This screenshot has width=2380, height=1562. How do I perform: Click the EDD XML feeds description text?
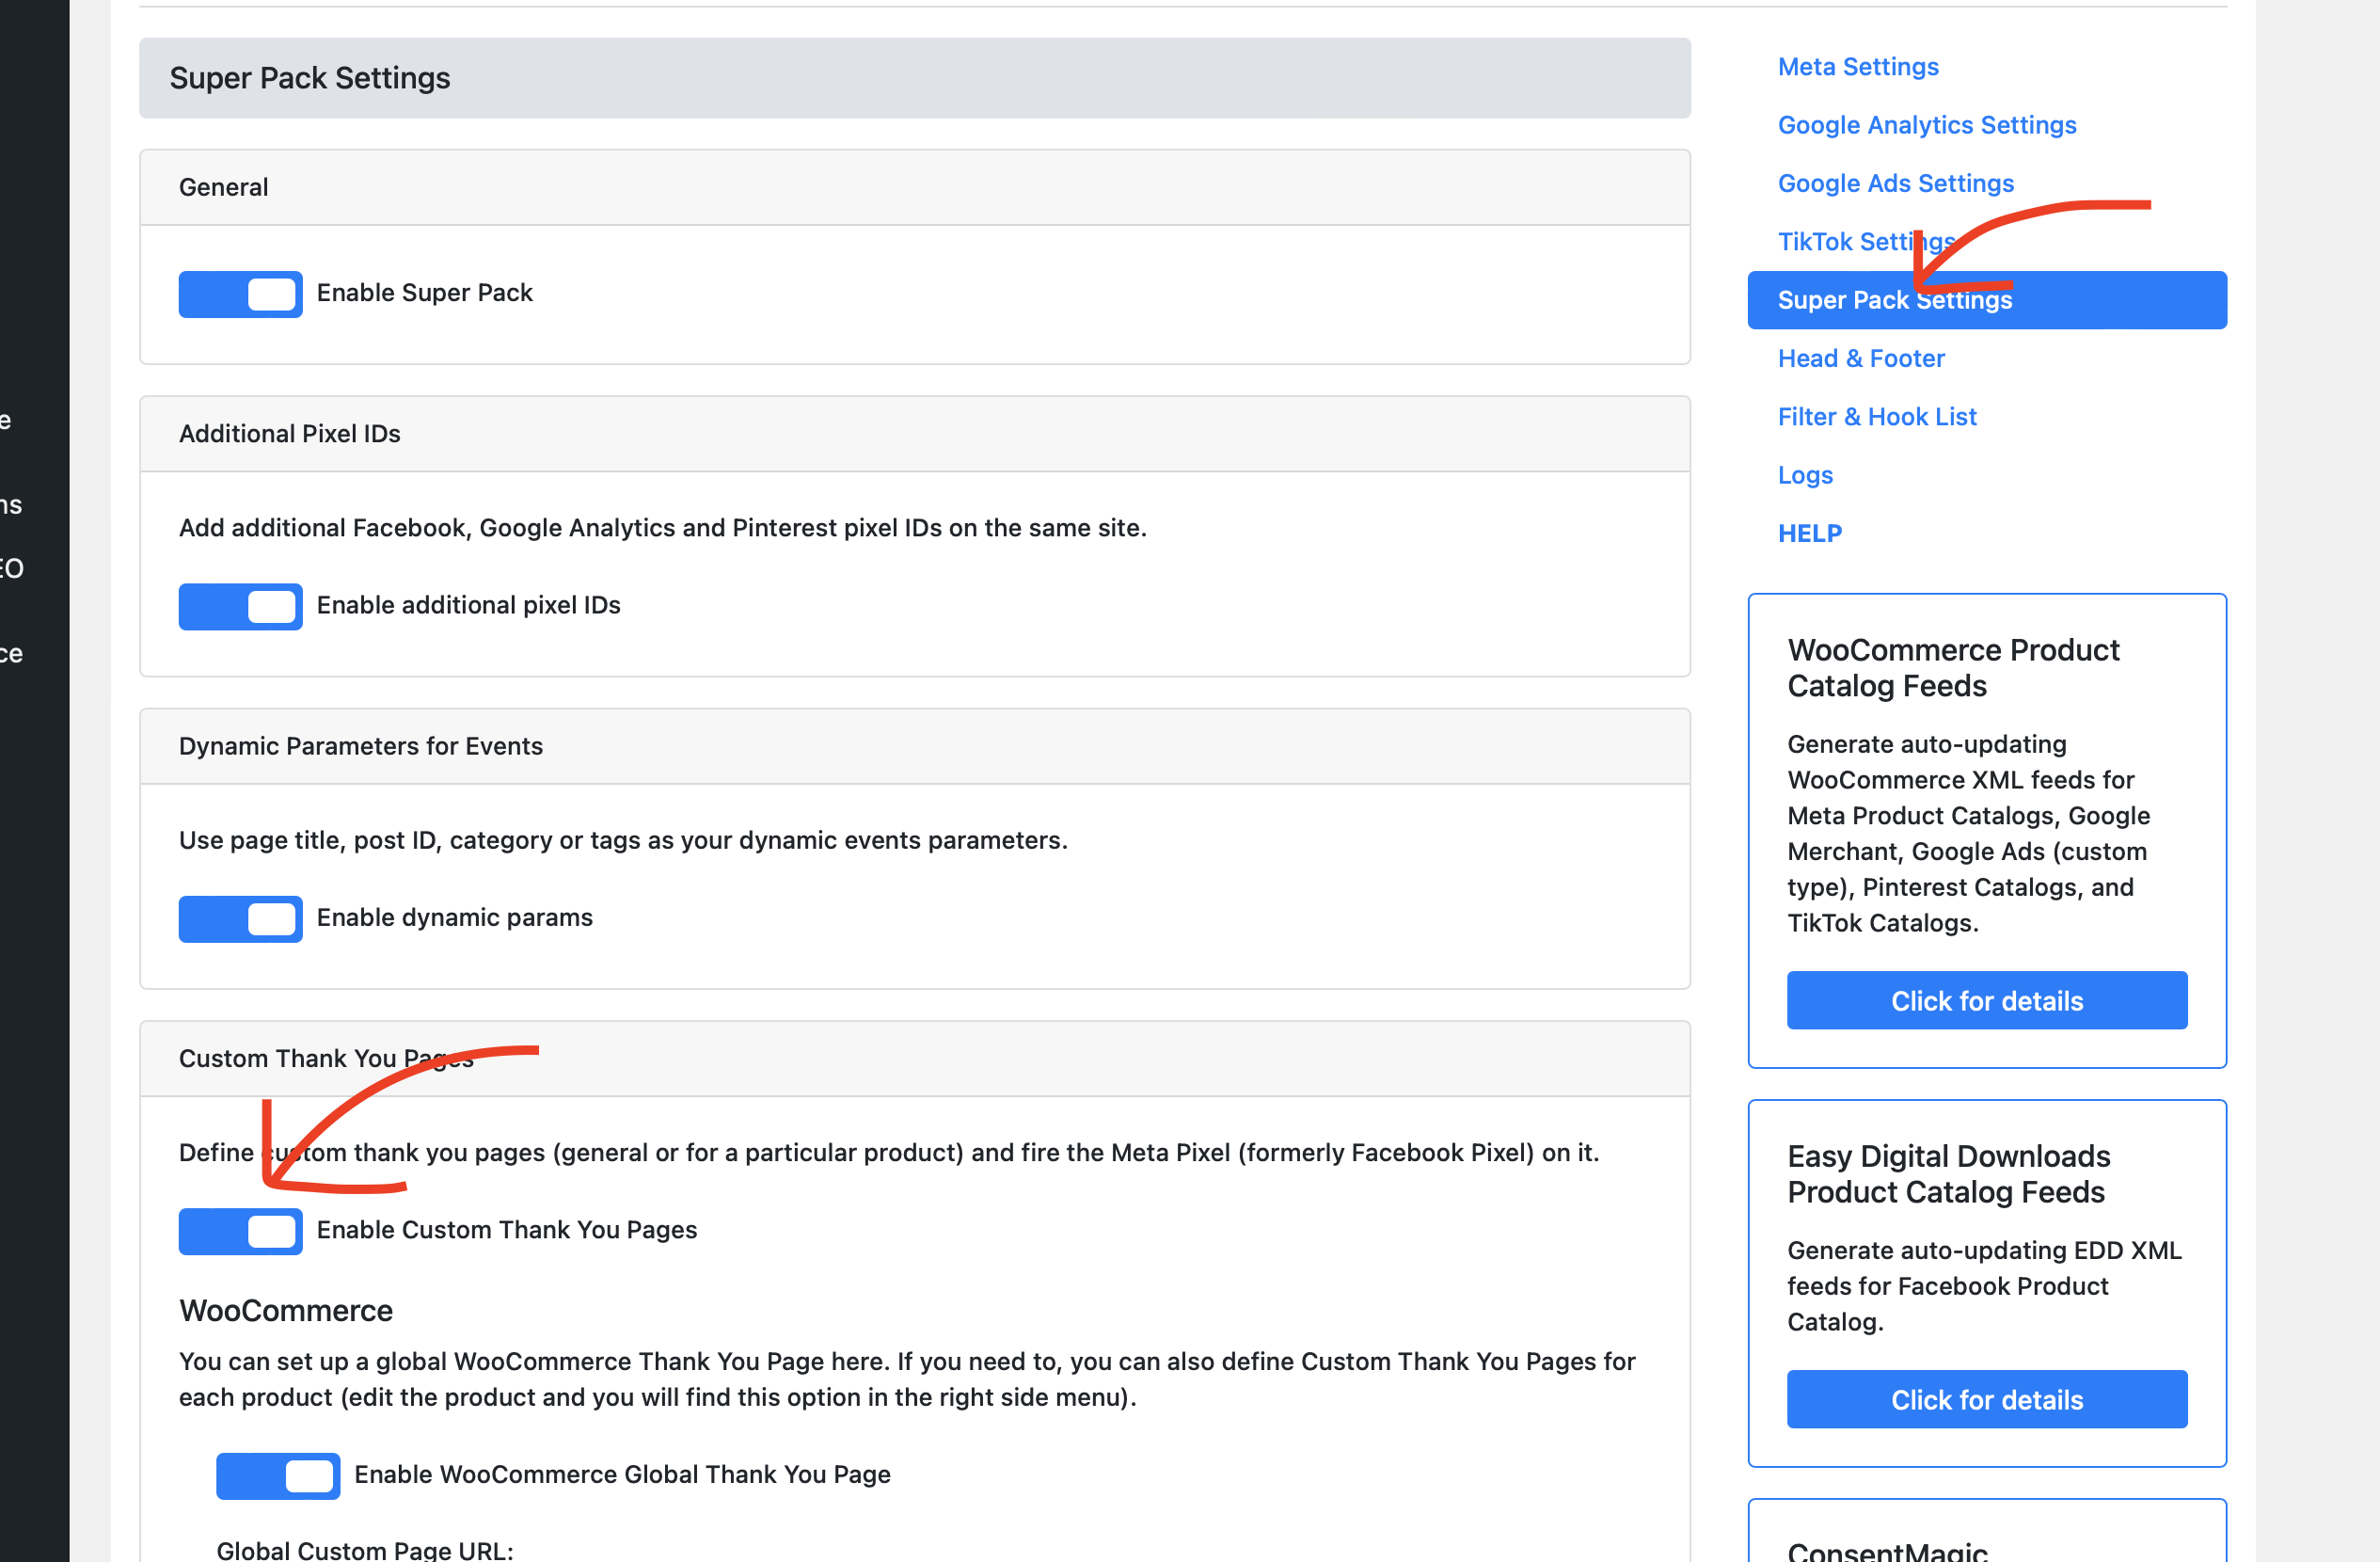coord(1984,1286)
